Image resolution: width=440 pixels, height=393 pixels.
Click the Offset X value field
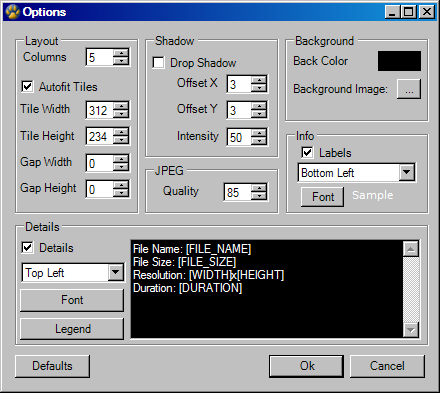(239, 84)
